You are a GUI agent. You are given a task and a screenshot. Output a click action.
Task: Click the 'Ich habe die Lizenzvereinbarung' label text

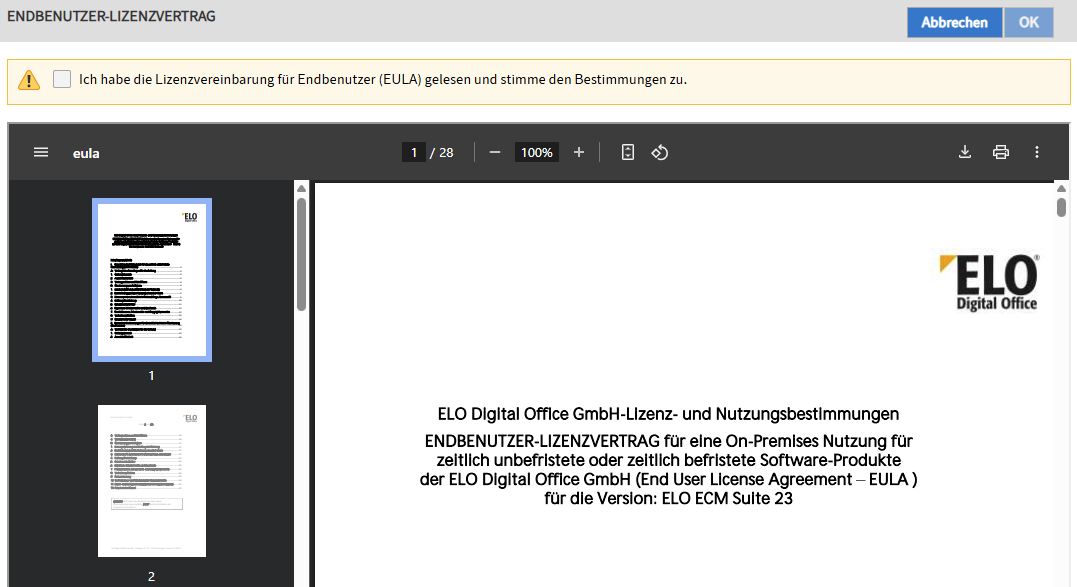point(383,80)
